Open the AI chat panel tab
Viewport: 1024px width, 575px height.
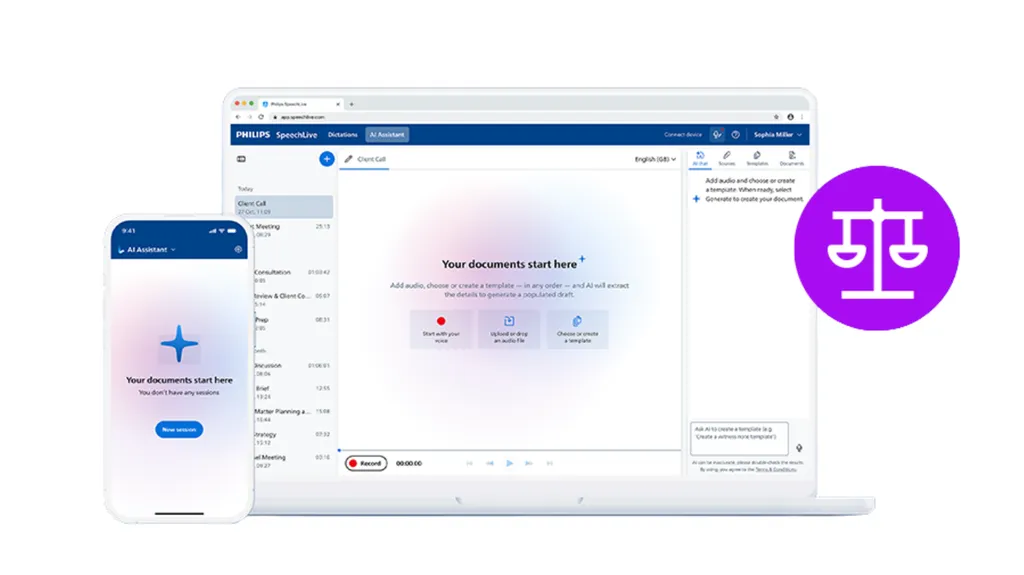(700, 159)
